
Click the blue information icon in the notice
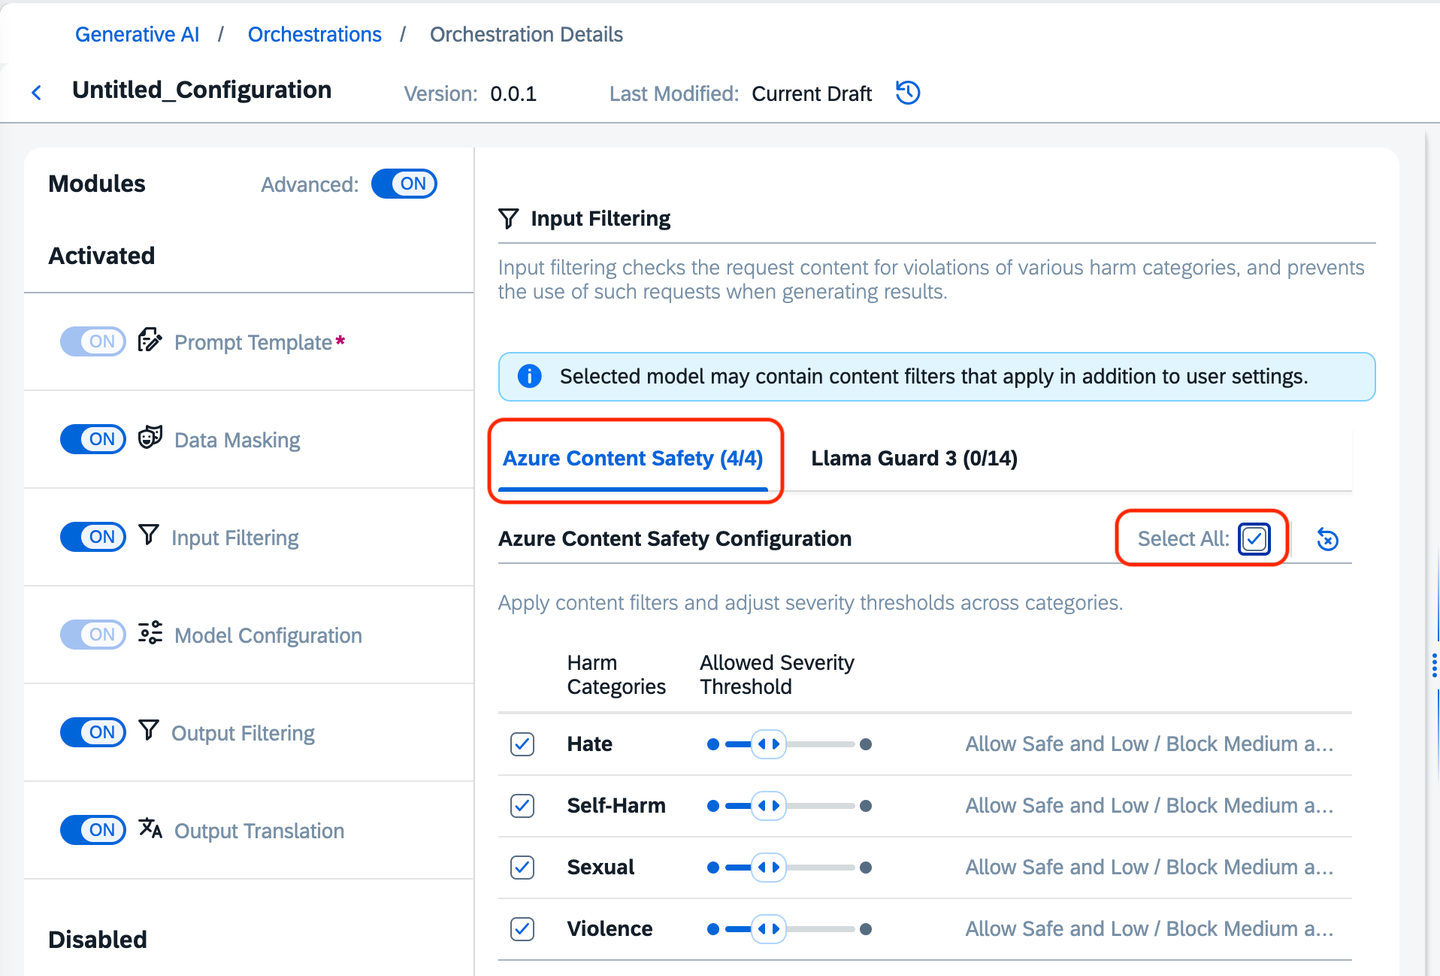pyautogui.click(x=529, y=376)
